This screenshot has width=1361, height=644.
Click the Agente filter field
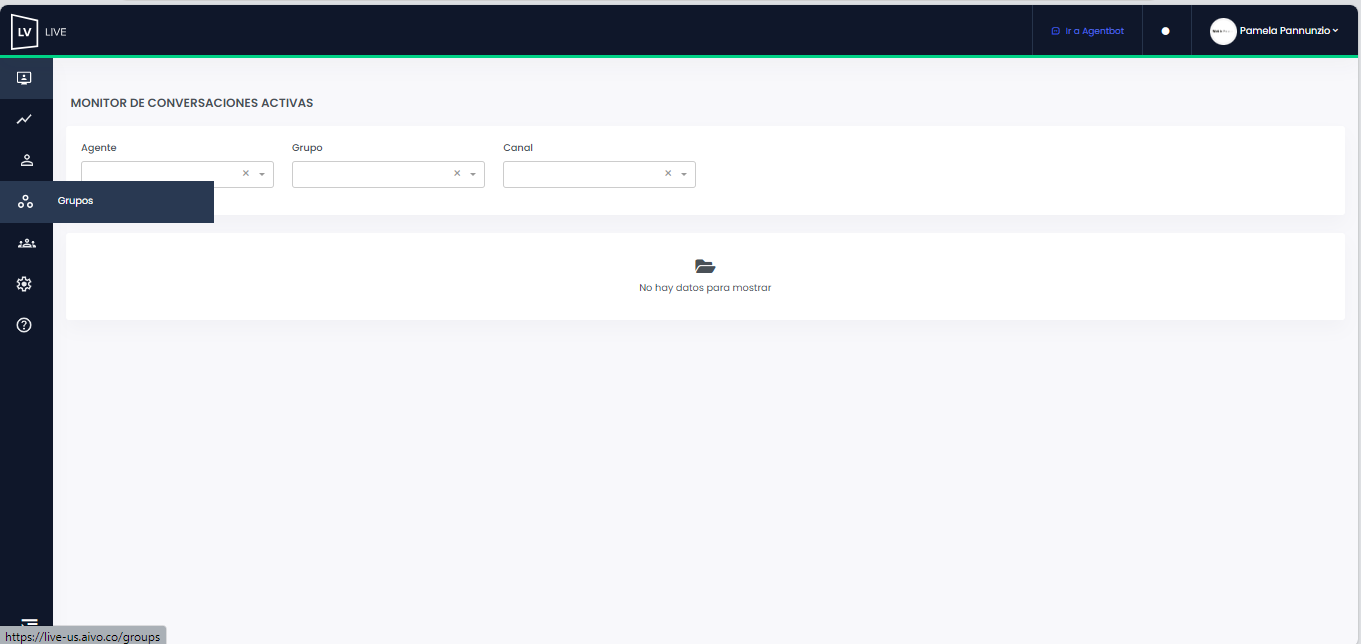pyautogui.click(x=177, y=174)
